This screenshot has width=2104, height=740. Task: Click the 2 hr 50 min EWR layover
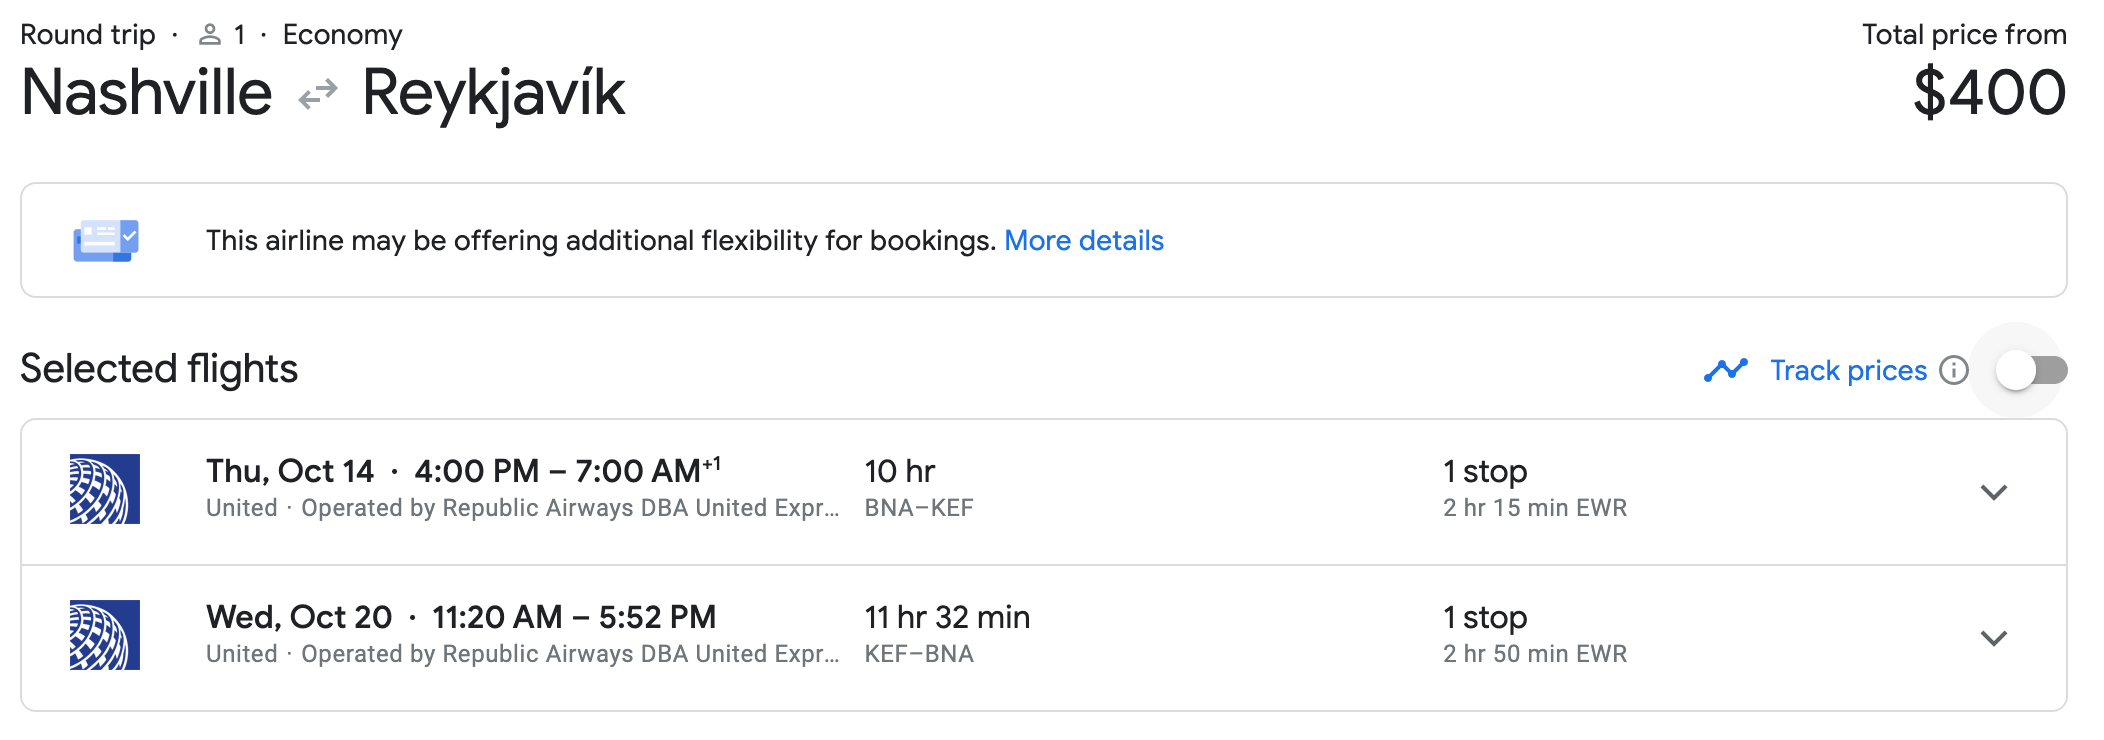[1534, 654]
